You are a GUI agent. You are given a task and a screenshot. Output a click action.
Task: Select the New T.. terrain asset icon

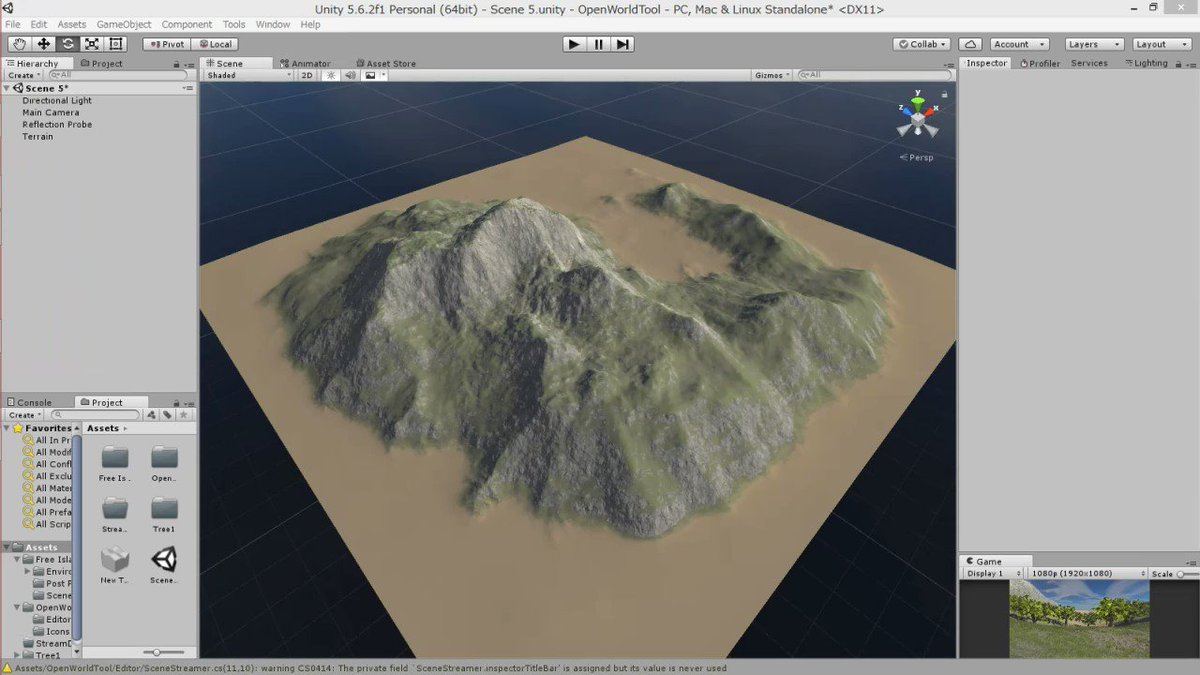[115, 559]
